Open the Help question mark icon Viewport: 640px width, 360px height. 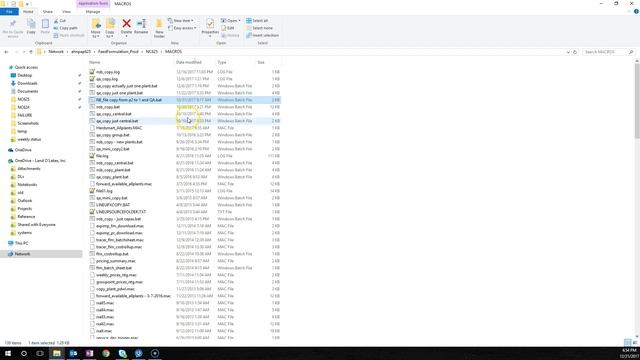coord(636,11)
